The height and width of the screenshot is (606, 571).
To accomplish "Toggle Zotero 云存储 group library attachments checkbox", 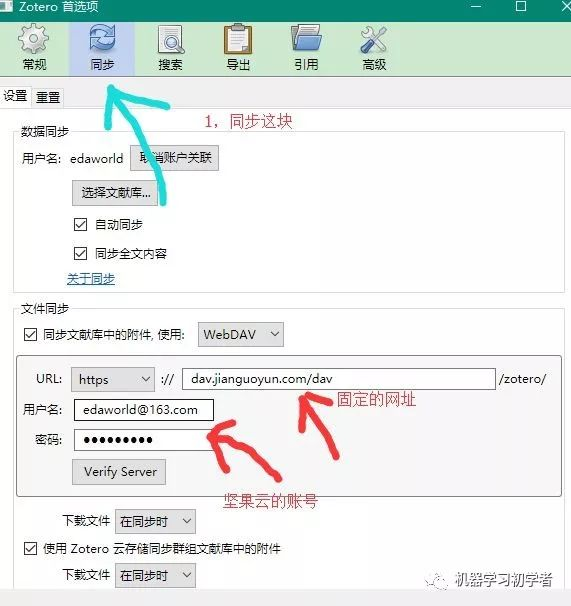I will tap(30, 548).
